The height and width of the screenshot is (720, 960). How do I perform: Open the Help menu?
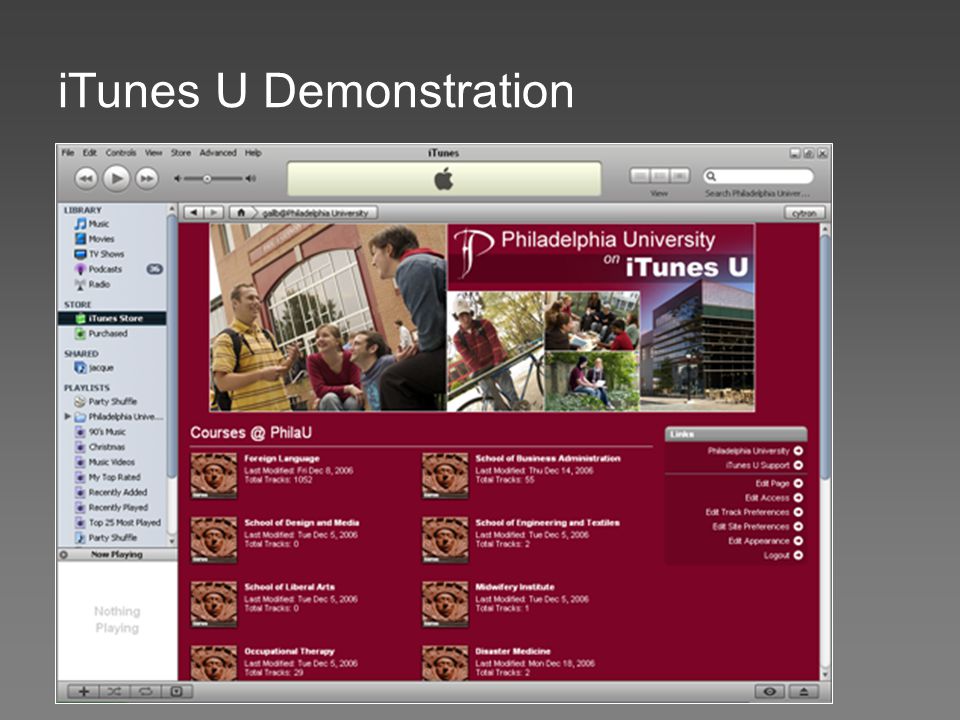tap(253, 152)
